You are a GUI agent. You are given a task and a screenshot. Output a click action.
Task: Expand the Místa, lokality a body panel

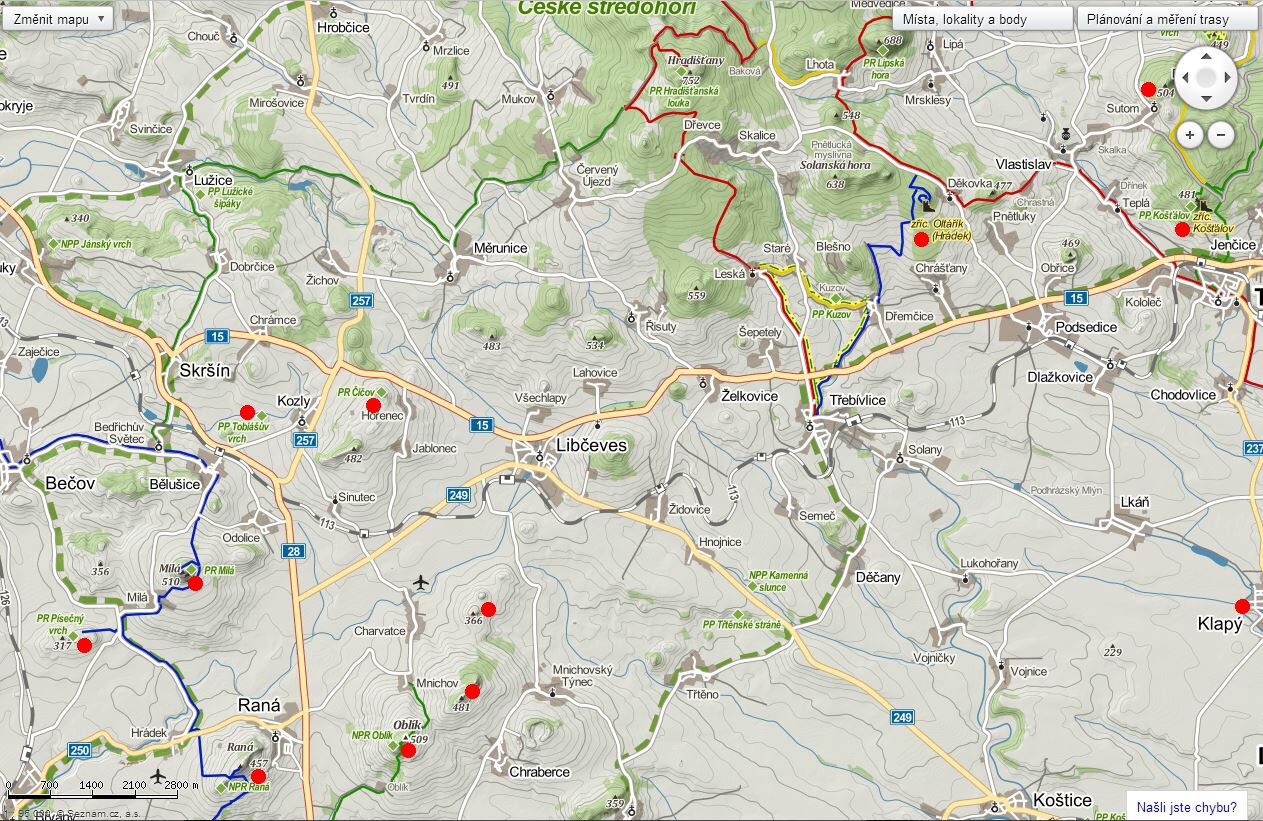pos(981,19)
